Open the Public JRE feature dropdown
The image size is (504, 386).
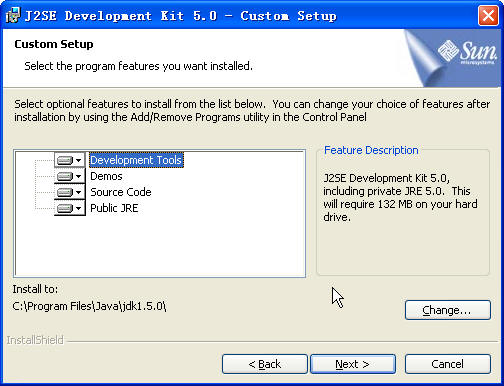pyautogui.click(x=70, y=208)
